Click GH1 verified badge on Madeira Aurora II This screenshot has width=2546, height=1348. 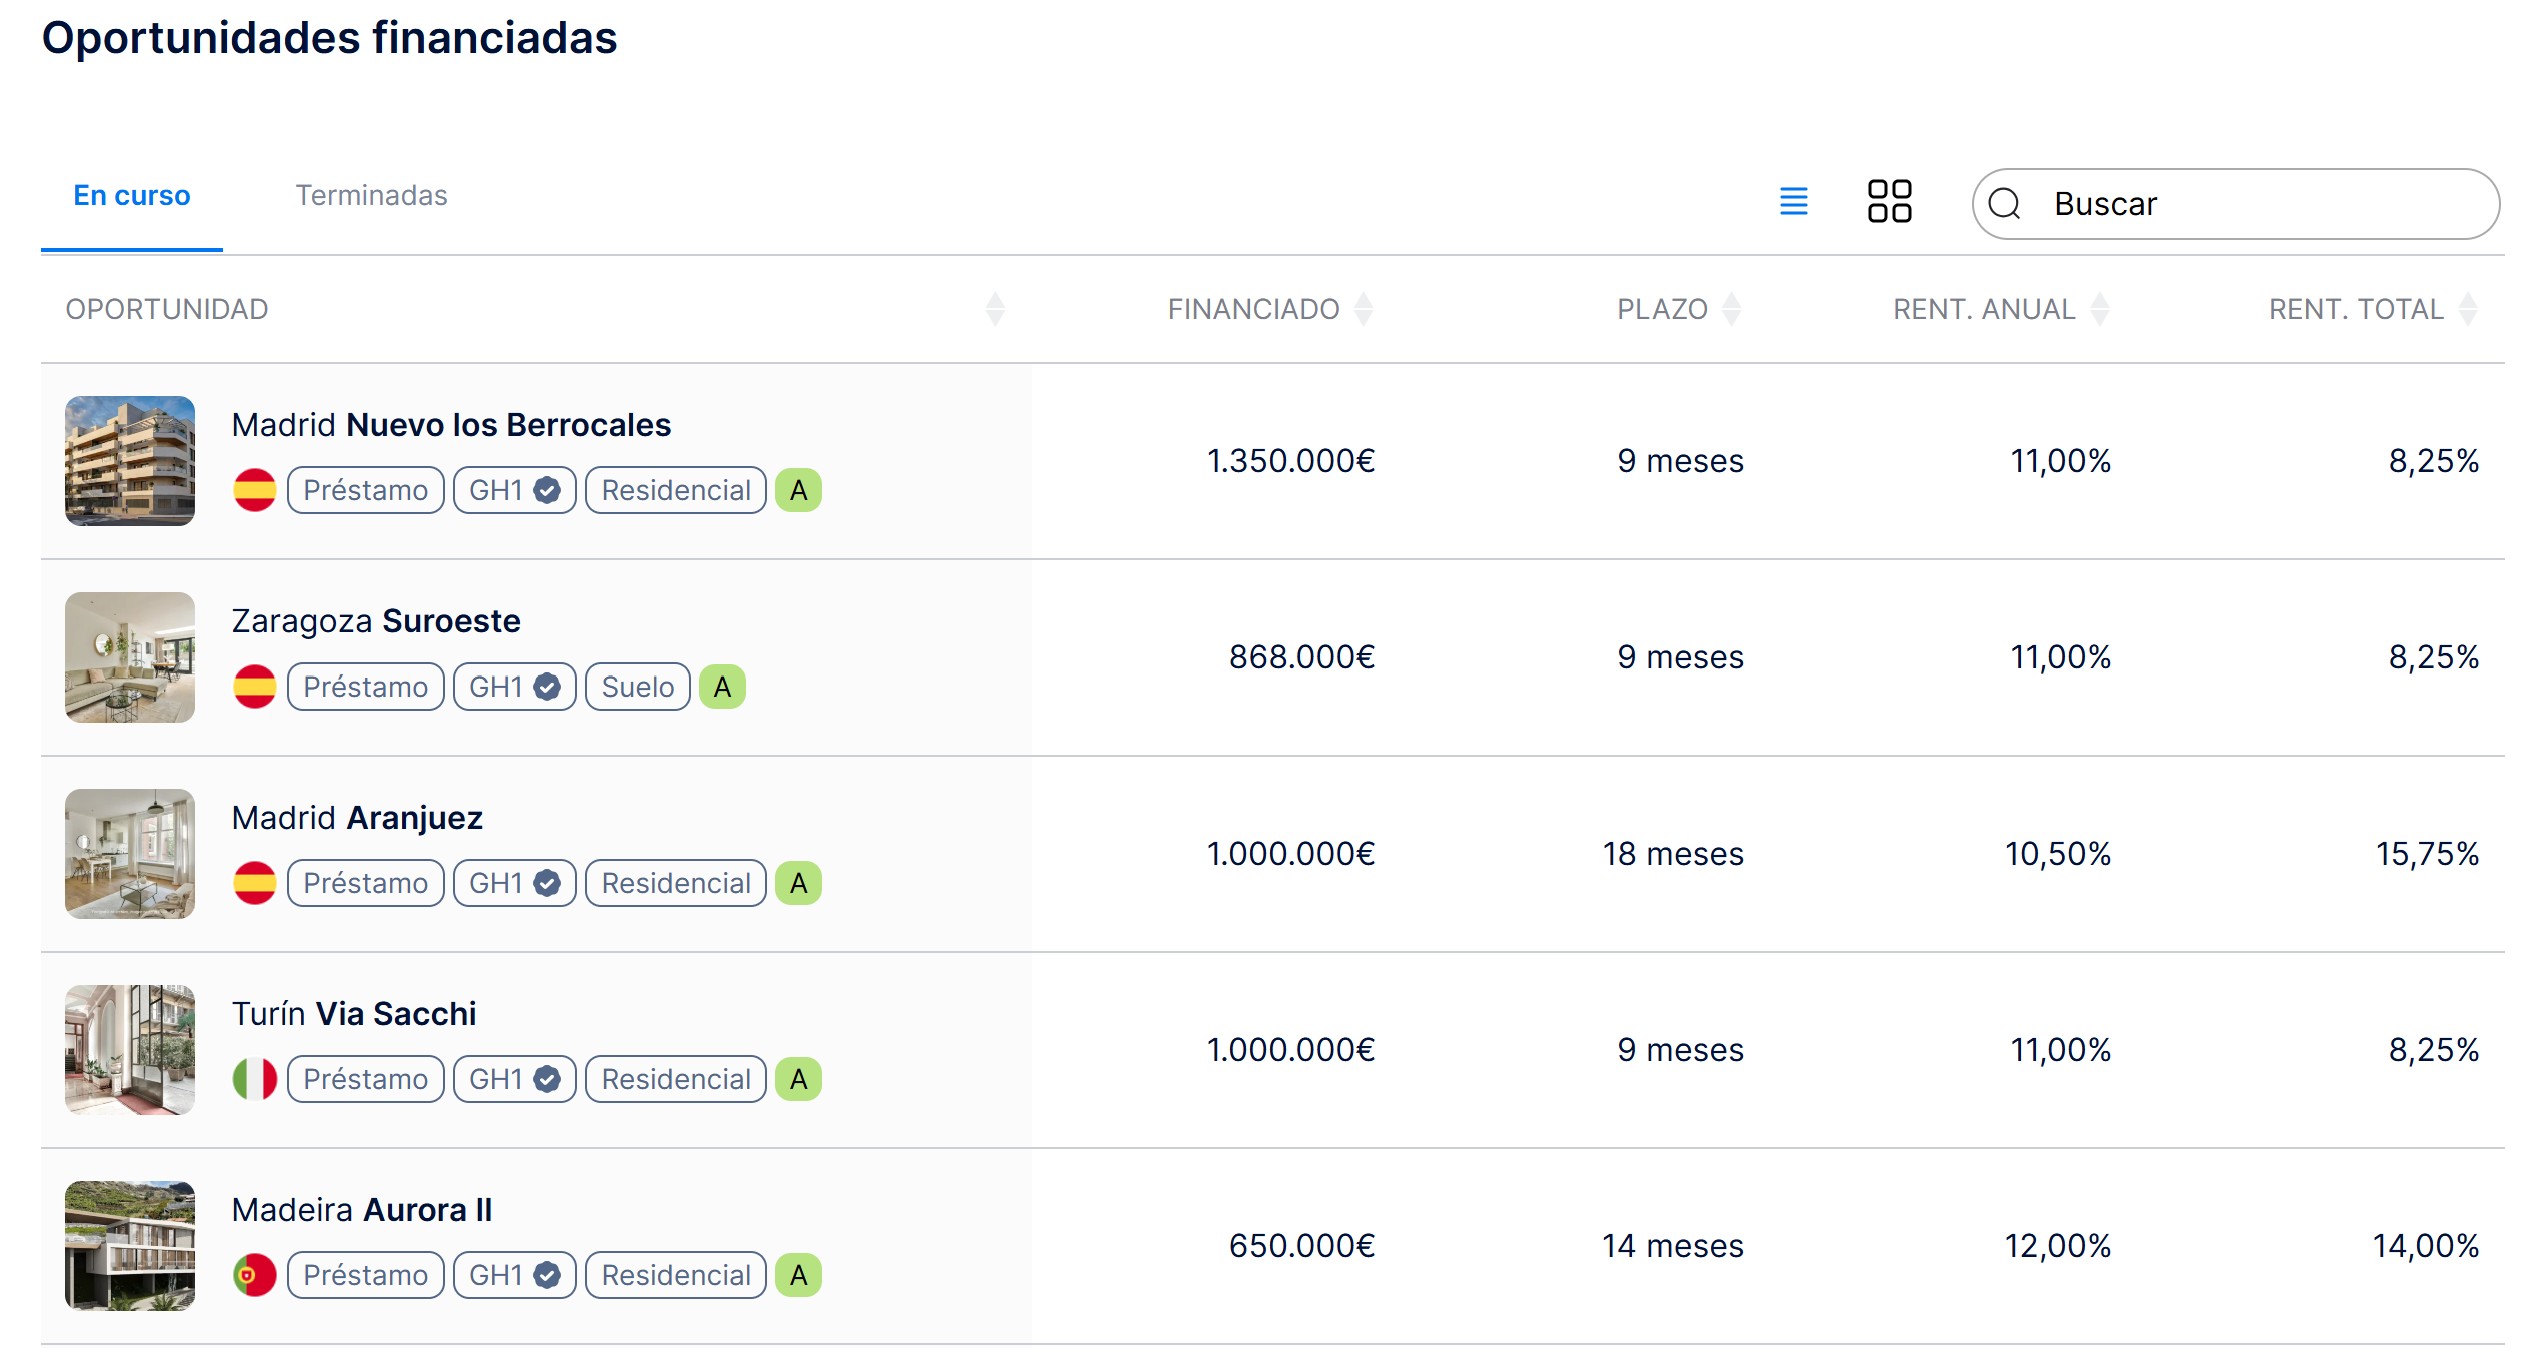point(515,1275)
